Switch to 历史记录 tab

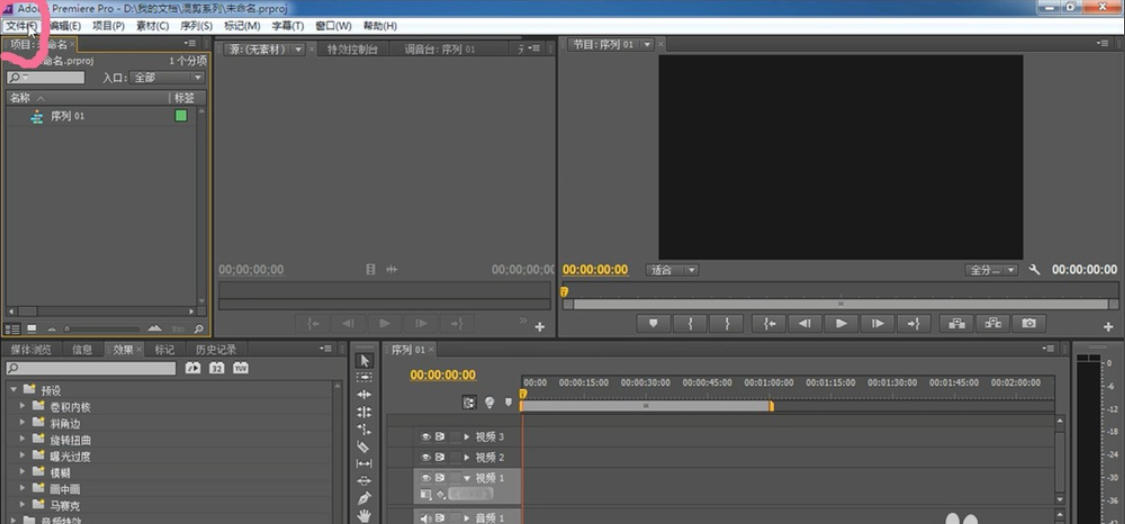click(x=216, y=350)
